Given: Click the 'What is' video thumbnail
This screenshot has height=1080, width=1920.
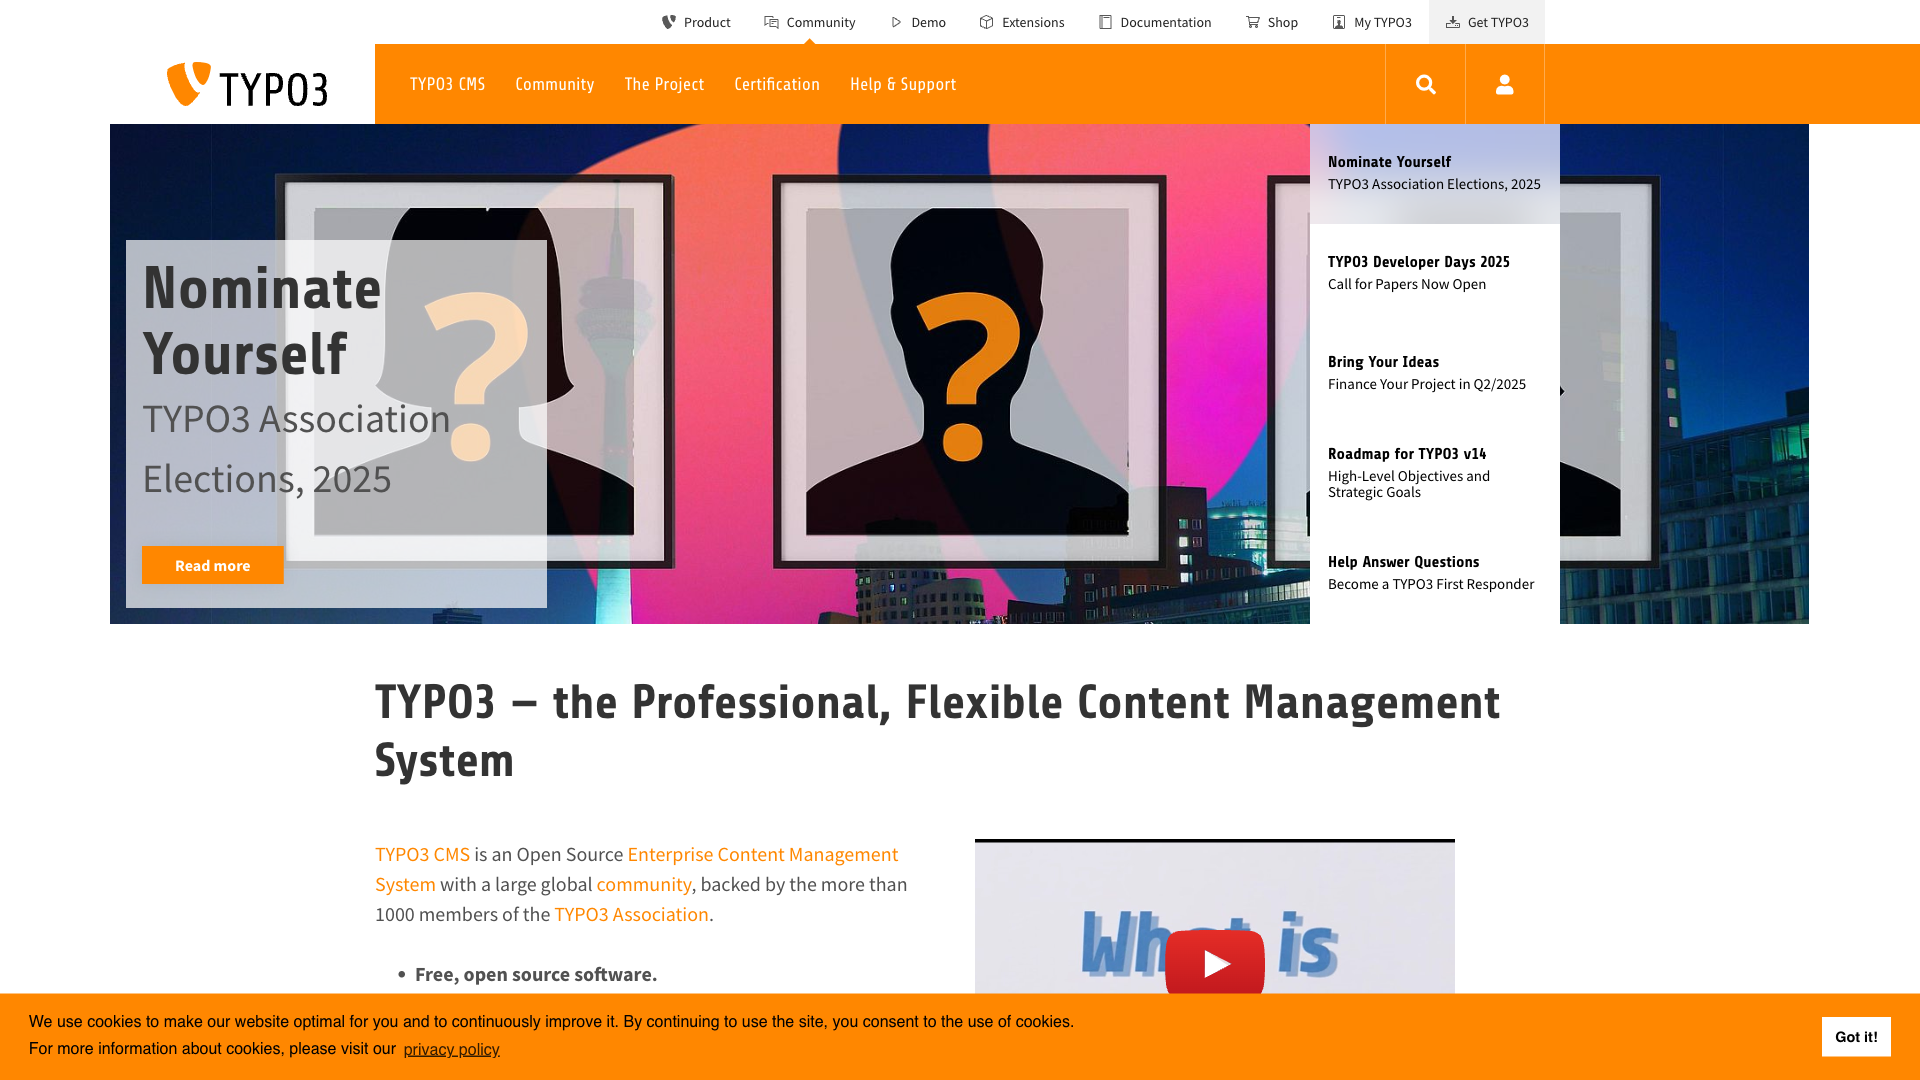Looking at the screenshot, I should click(1214, 918).
